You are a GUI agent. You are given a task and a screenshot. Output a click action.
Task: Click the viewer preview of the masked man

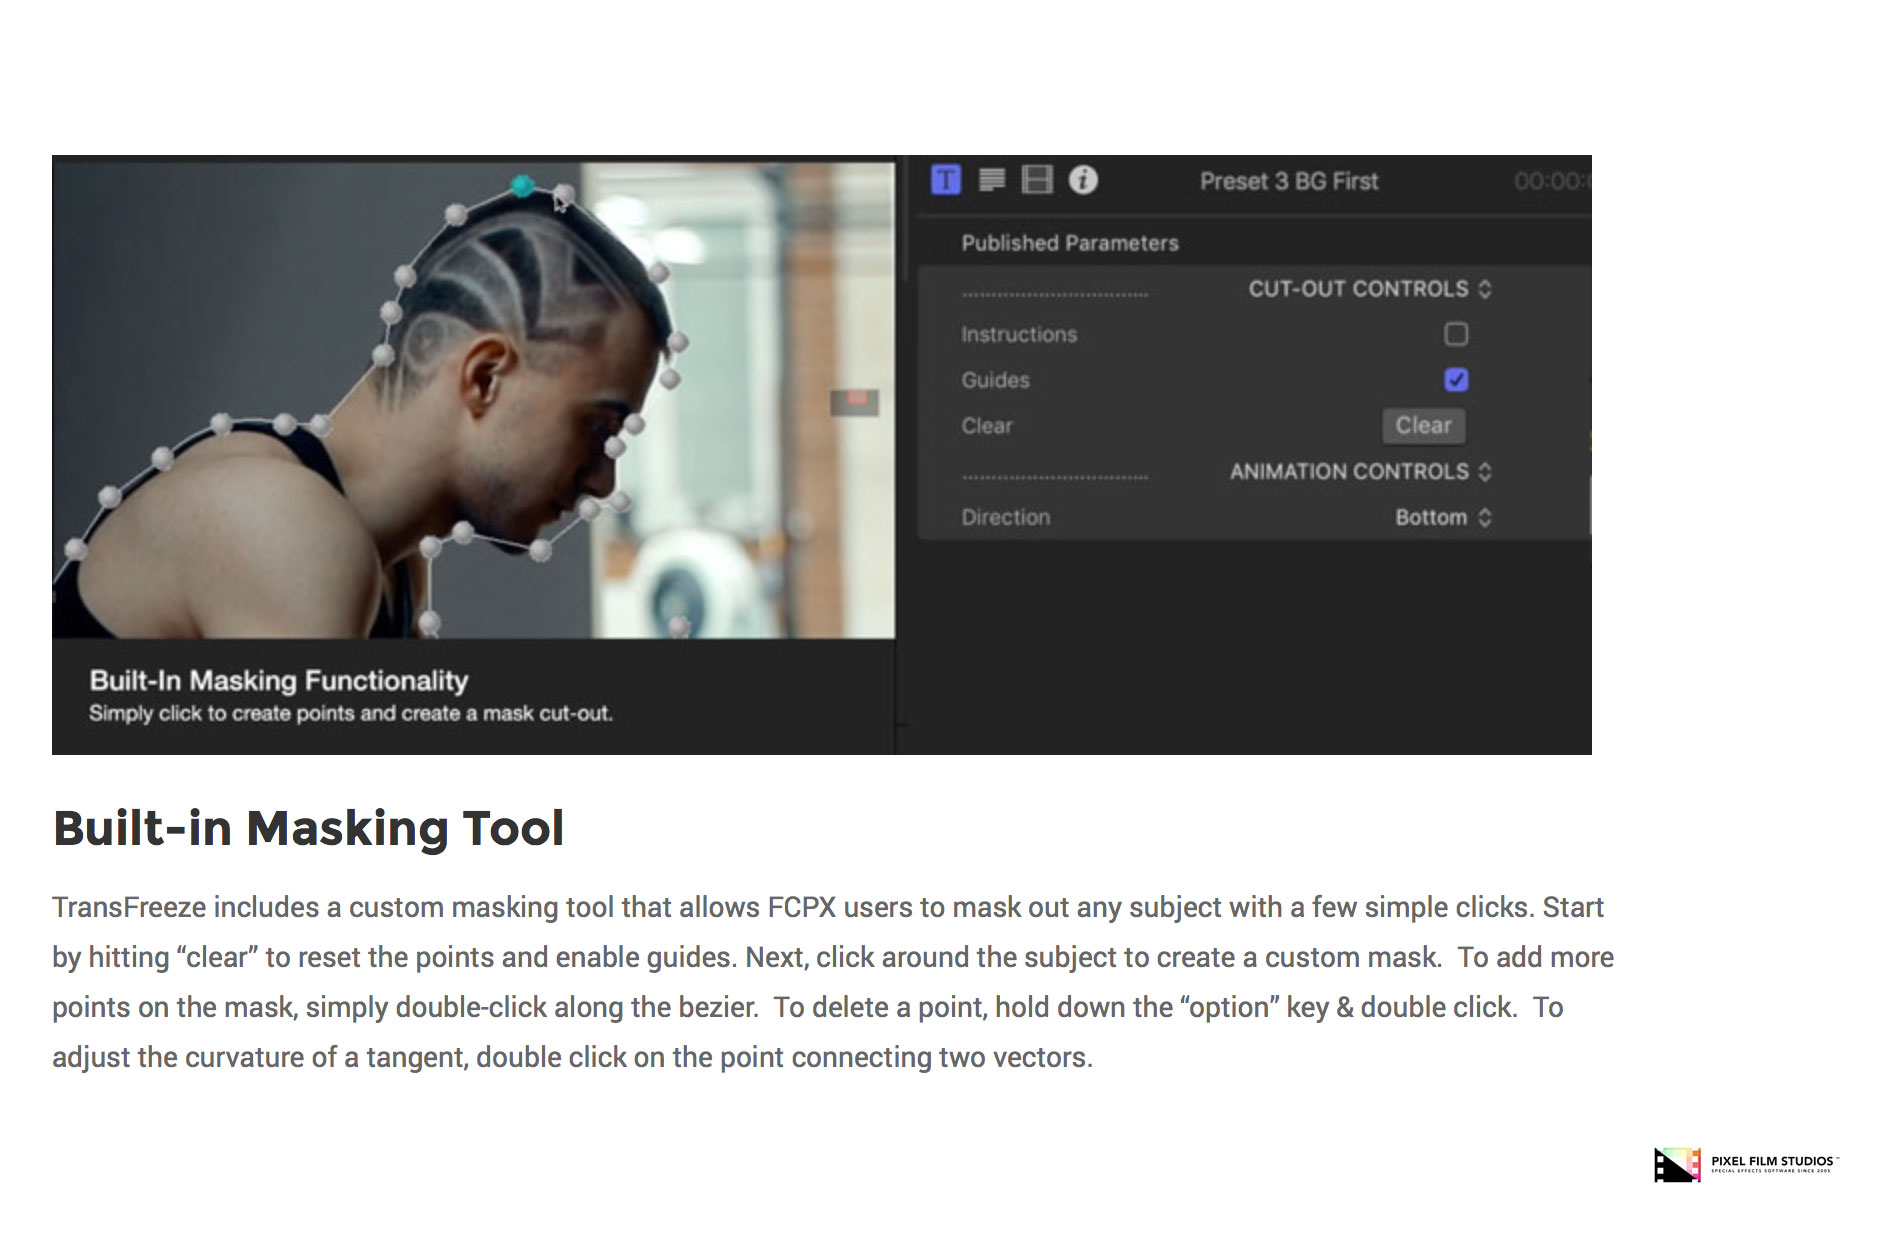coord(474,400)
